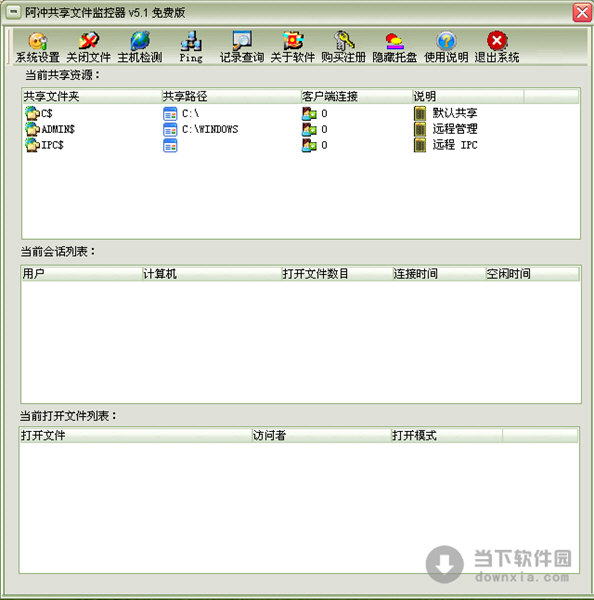Screen dimensions: 594x600
Task: Click the 远程管理 description text
Action: [455, 129]
